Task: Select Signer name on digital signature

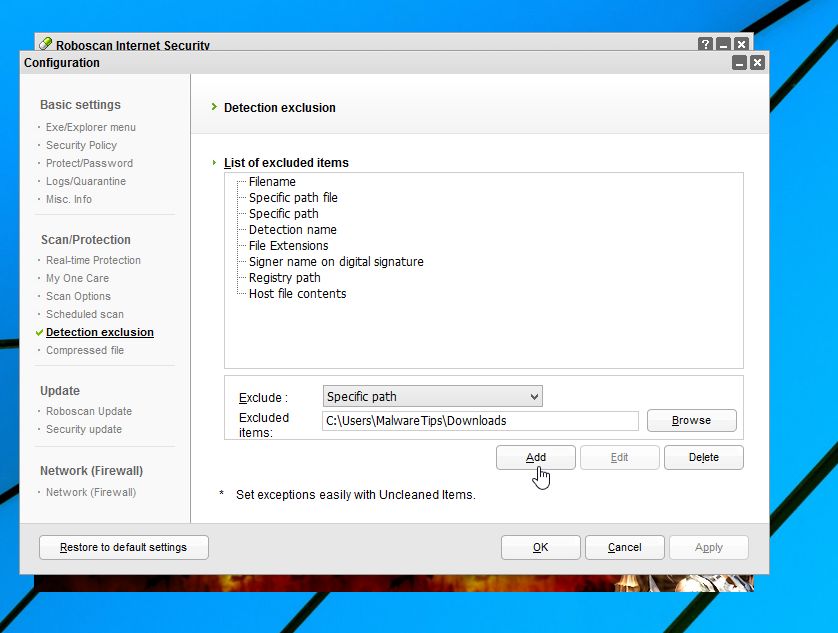Action: [x=336, y=262]
